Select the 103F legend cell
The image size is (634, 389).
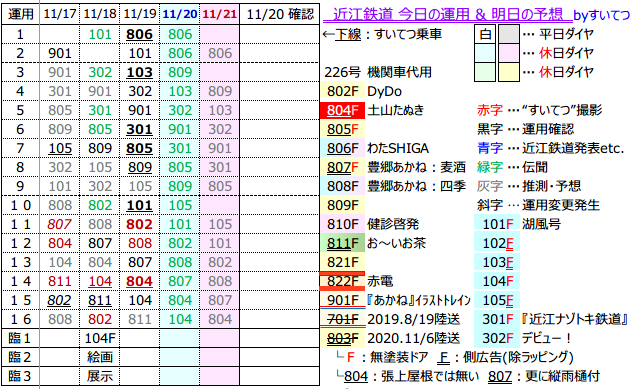[497, 262]
